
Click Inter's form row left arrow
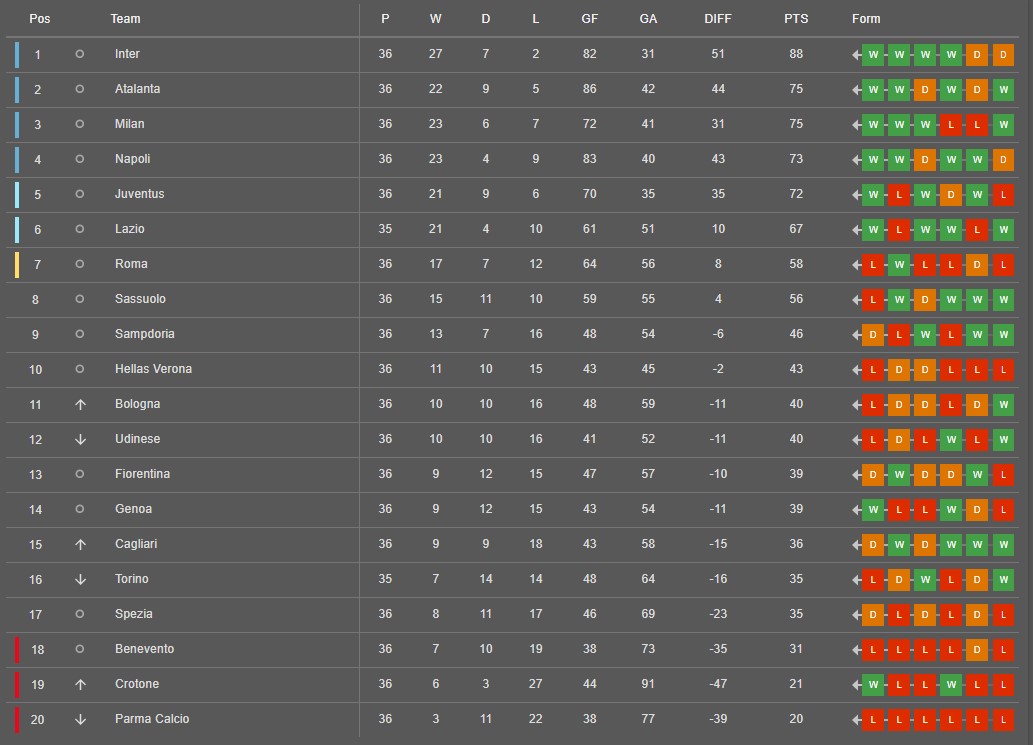click(856, 55)
